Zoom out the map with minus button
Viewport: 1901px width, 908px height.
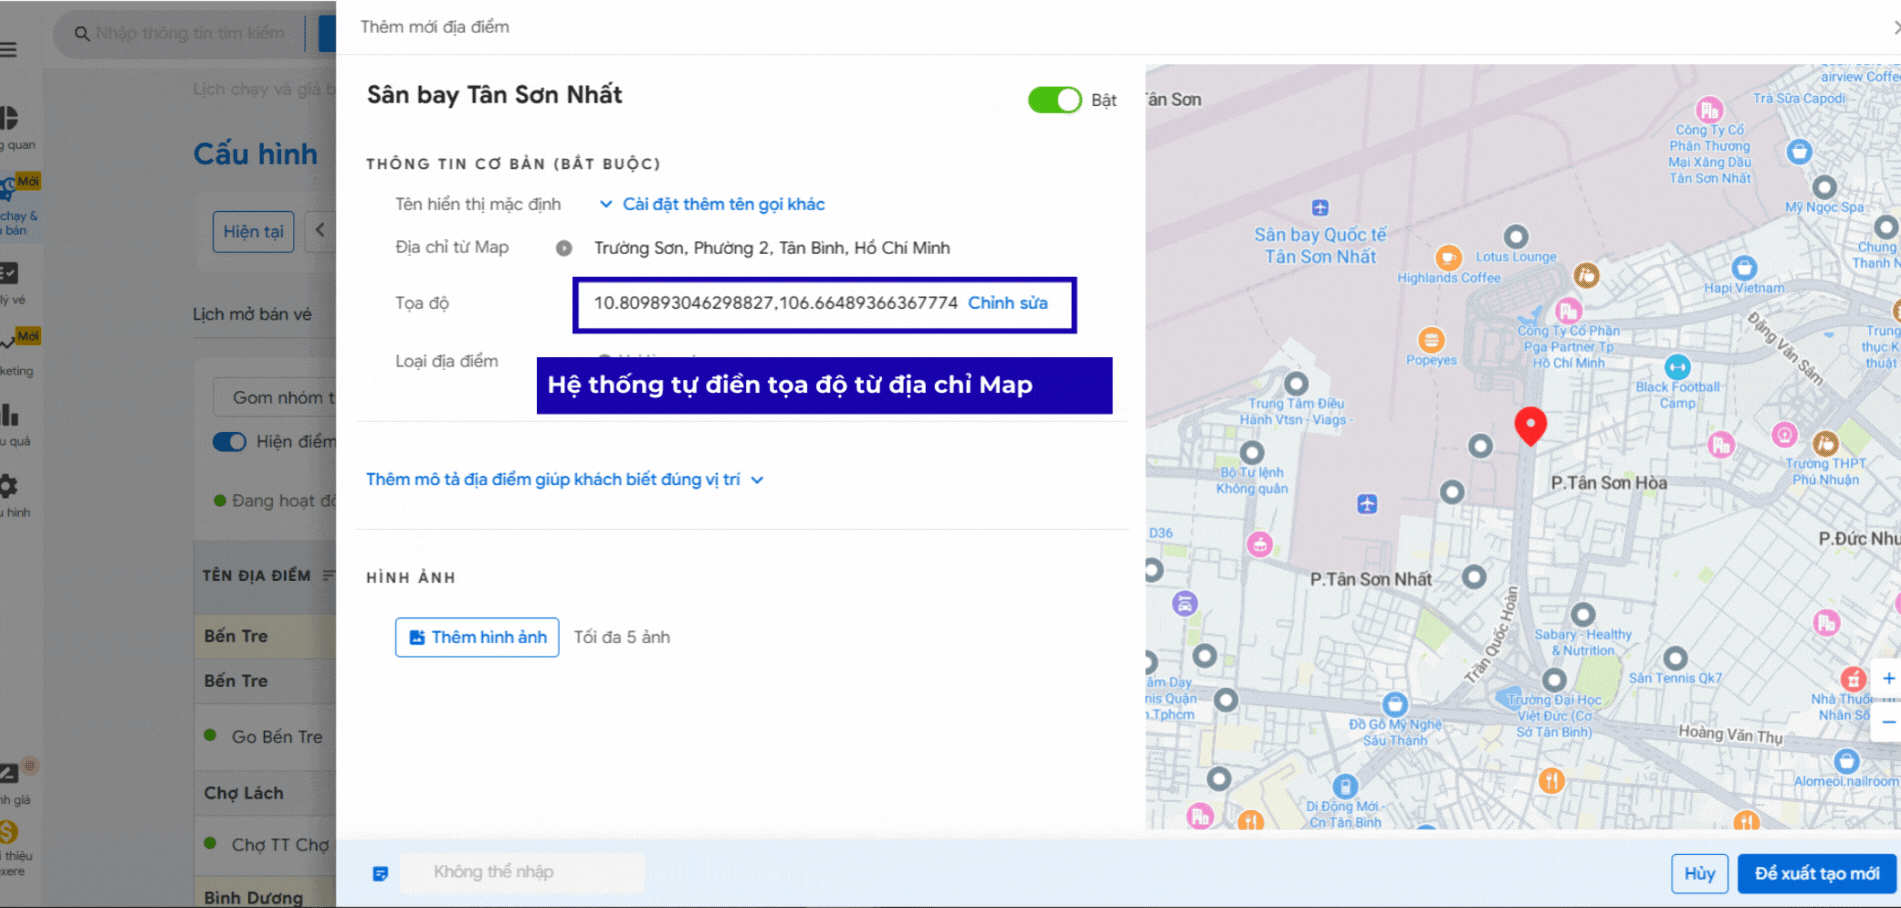[1888, 721]
